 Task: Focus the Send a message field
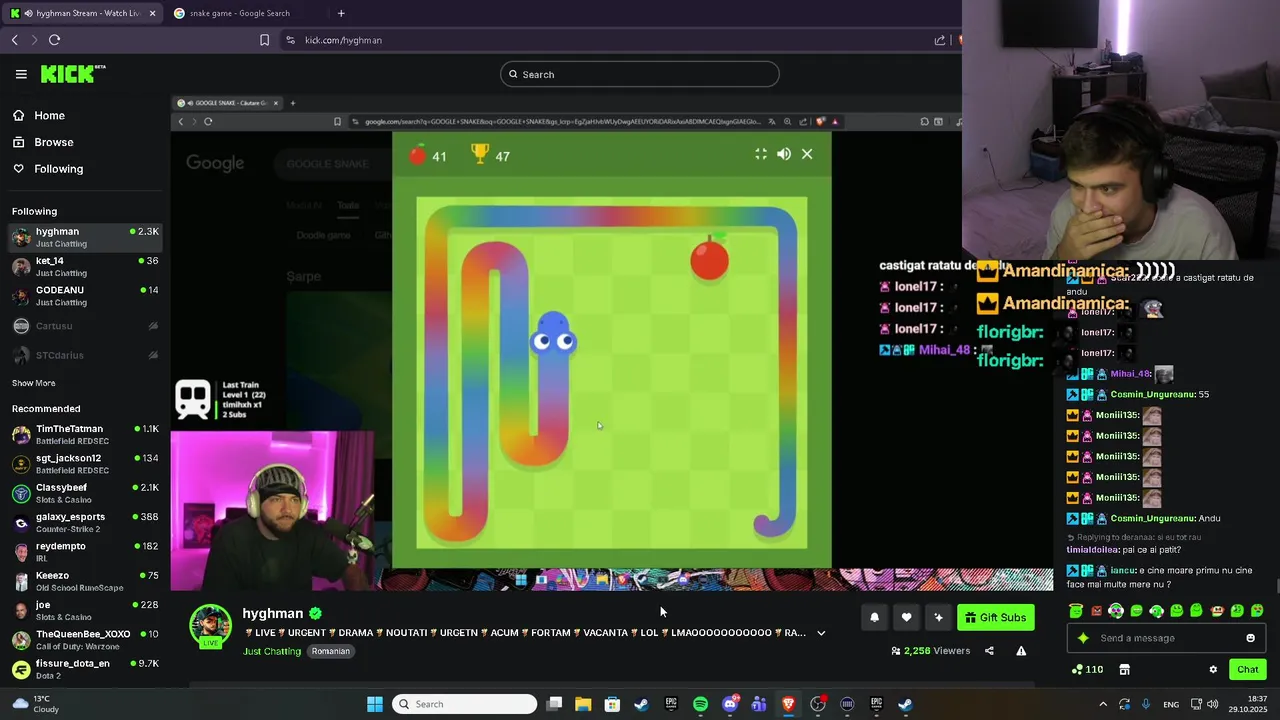(1167, 638)
